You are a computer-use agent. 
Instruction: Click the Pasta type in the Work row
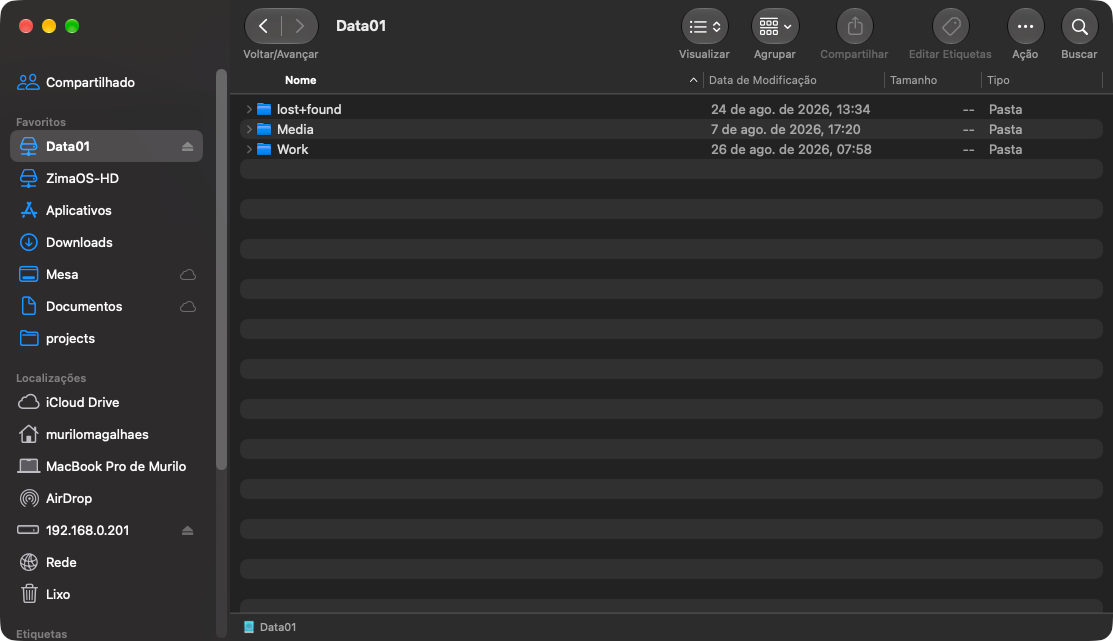(1005, 149)
